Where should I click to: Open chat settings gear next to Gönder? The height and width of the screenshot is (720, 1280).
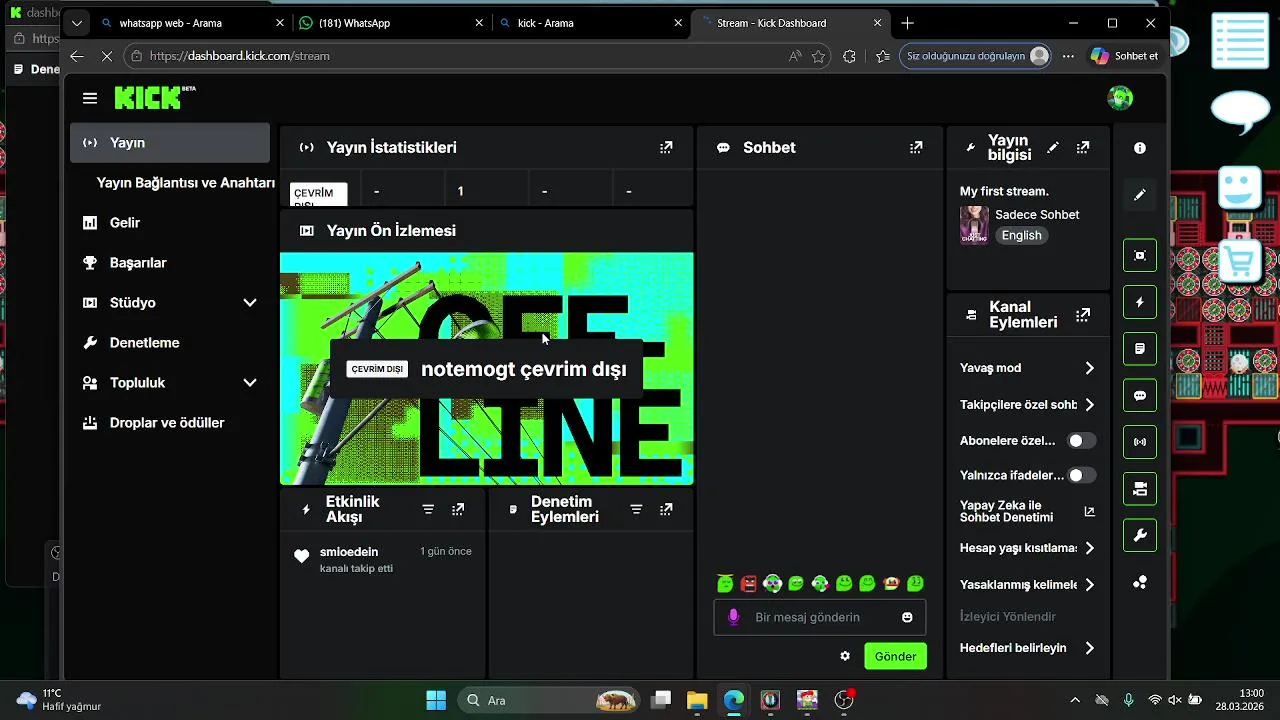tap(845, 656)
